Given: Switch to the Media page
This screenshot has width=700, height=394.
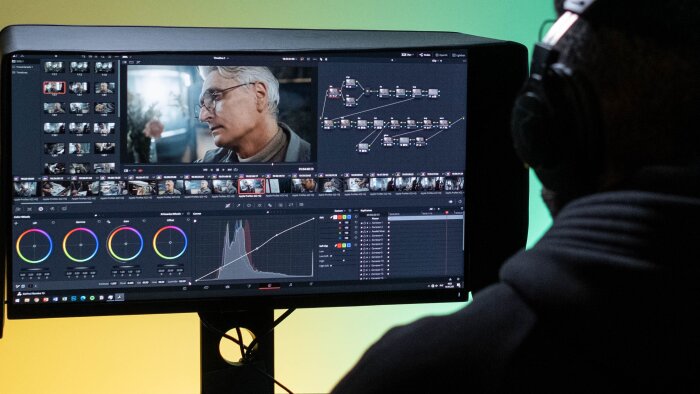Looking at the screenshot, I should tap(185, 287).
